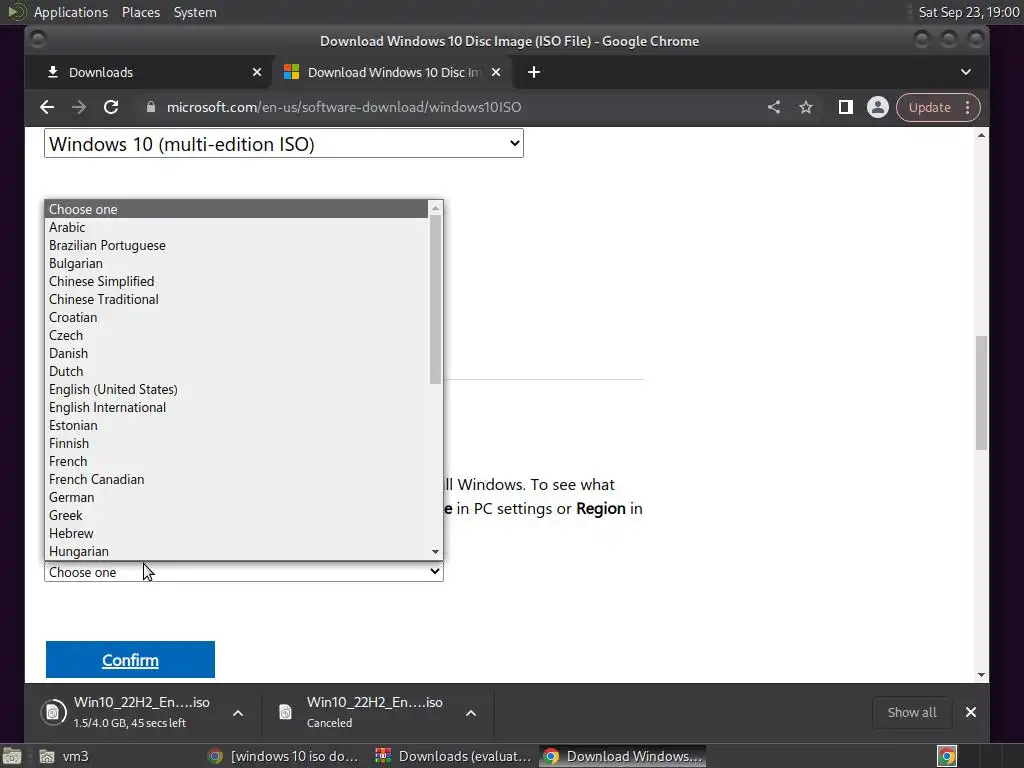Image resolution: width=1024 pixels, height=768 pixels.
Task: Pick Chinese Traditional option
Action: [238, 299]
